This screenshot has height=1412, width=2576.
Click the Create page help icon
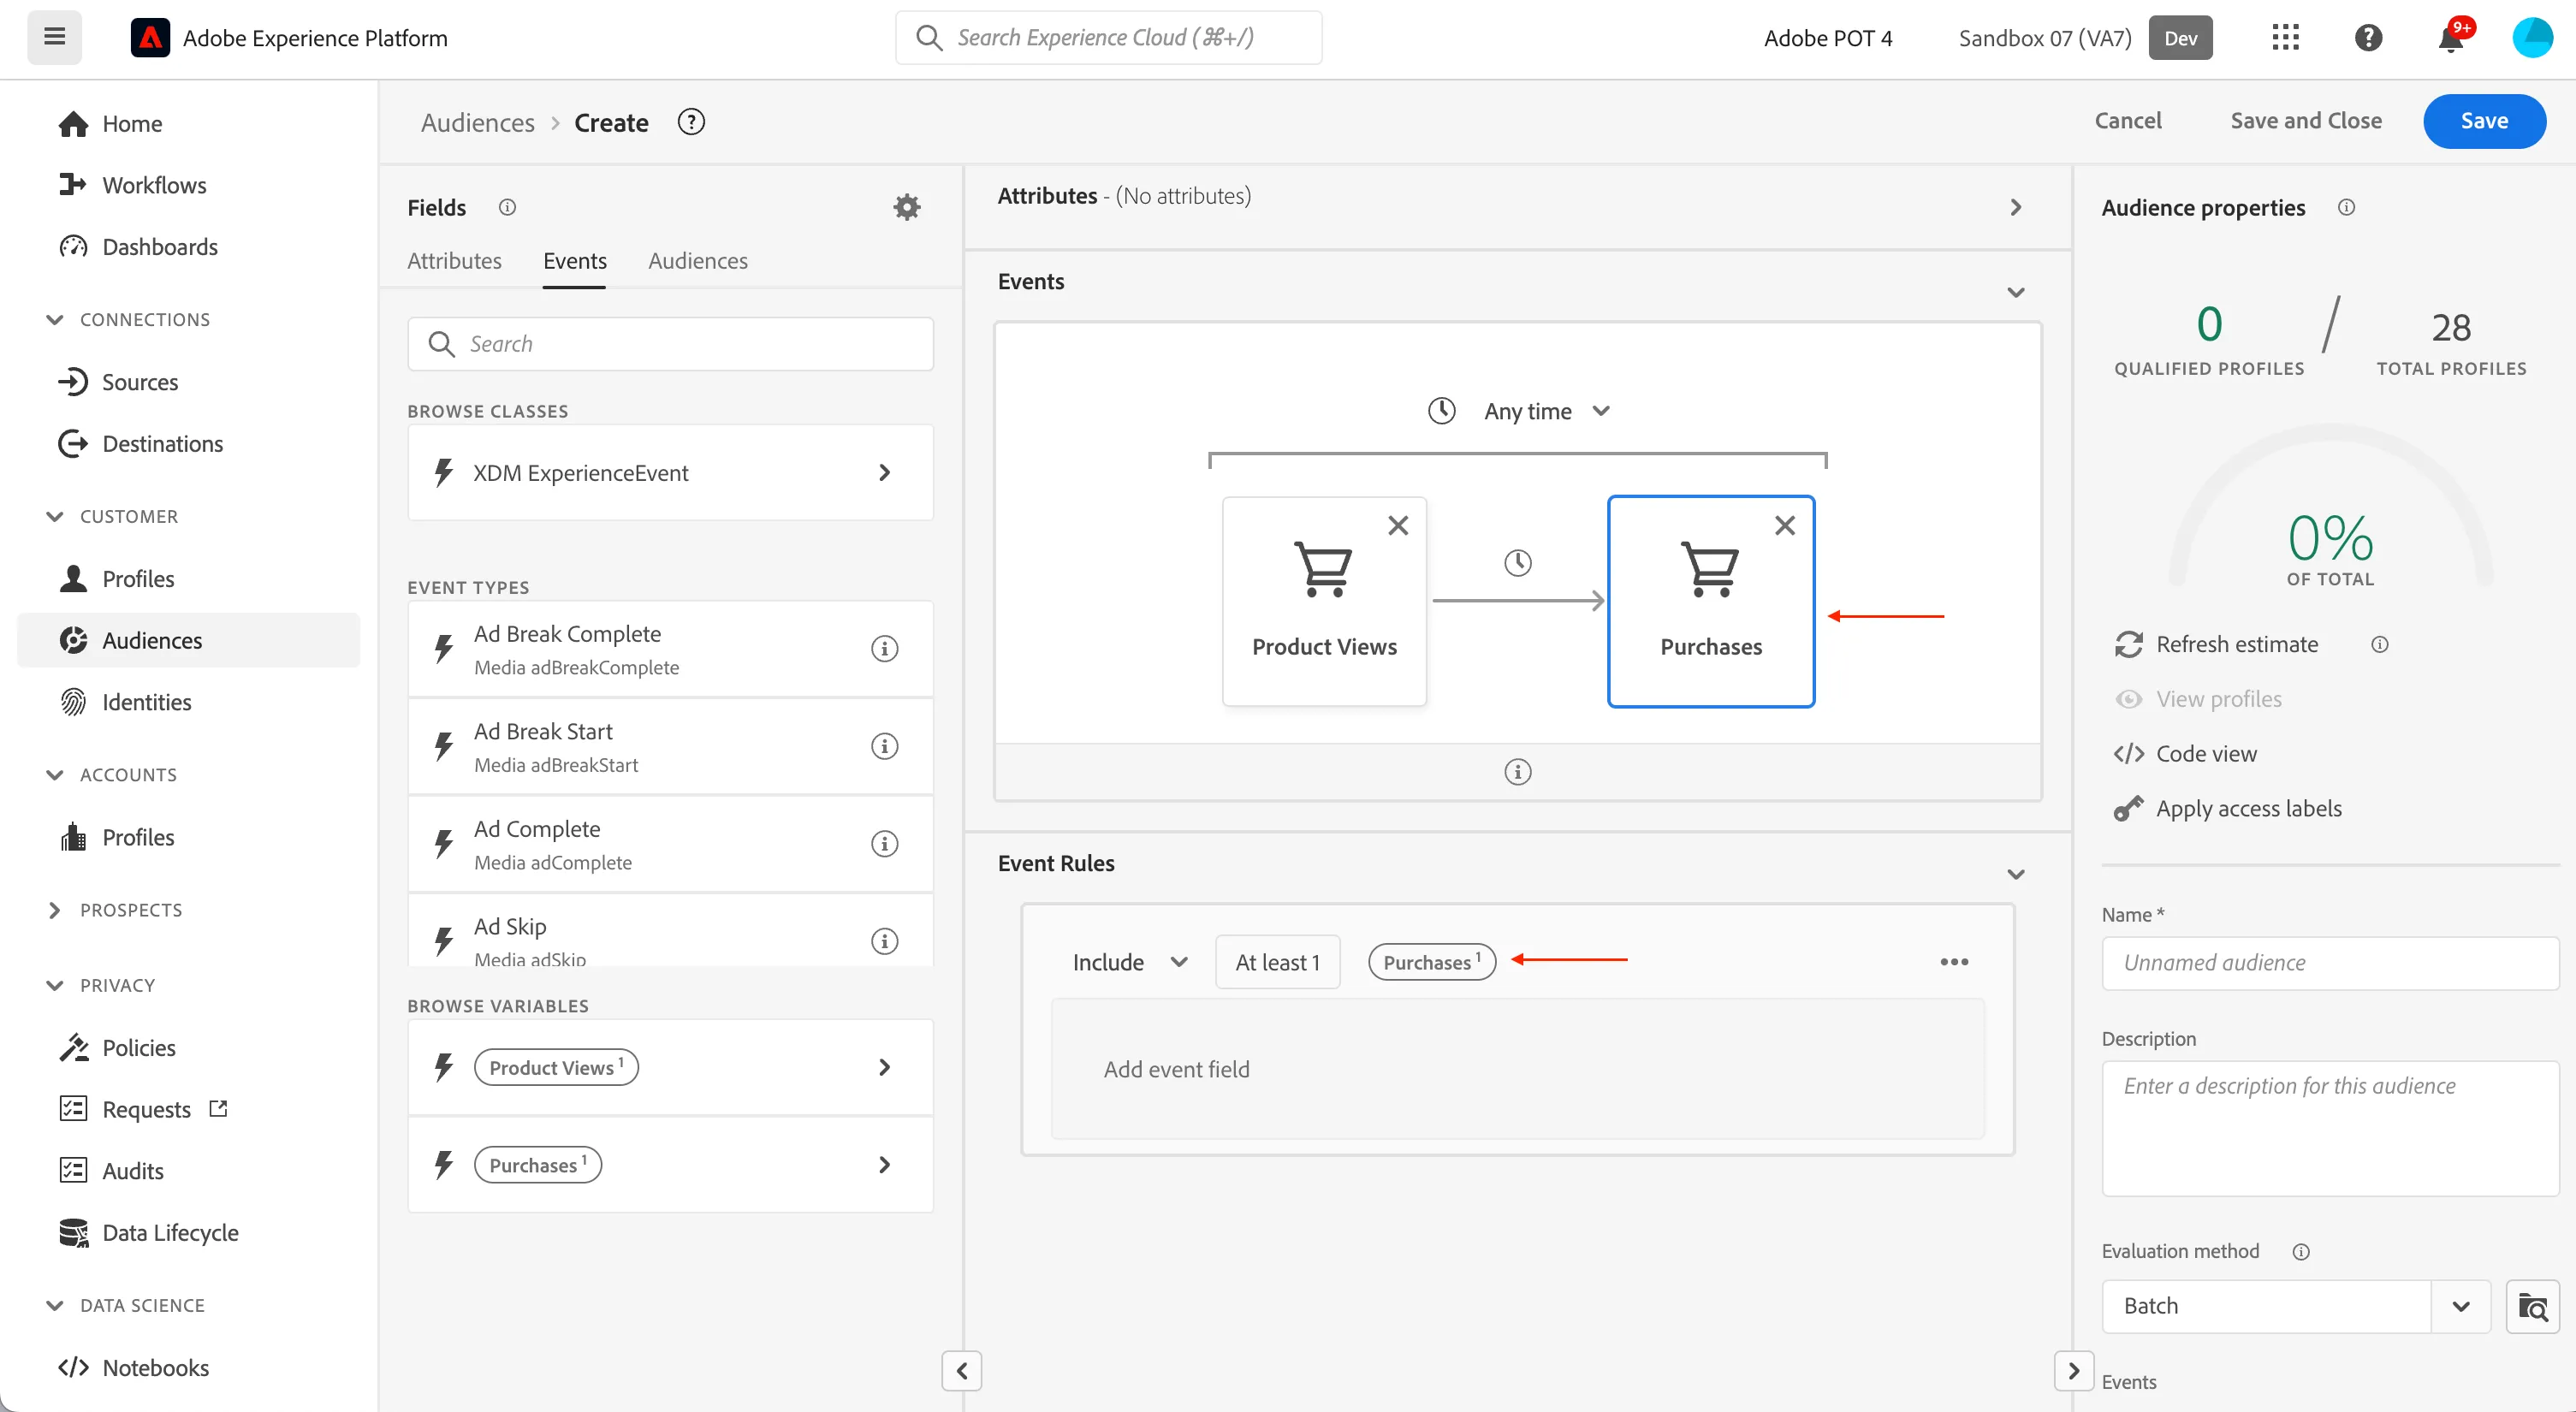690,122
